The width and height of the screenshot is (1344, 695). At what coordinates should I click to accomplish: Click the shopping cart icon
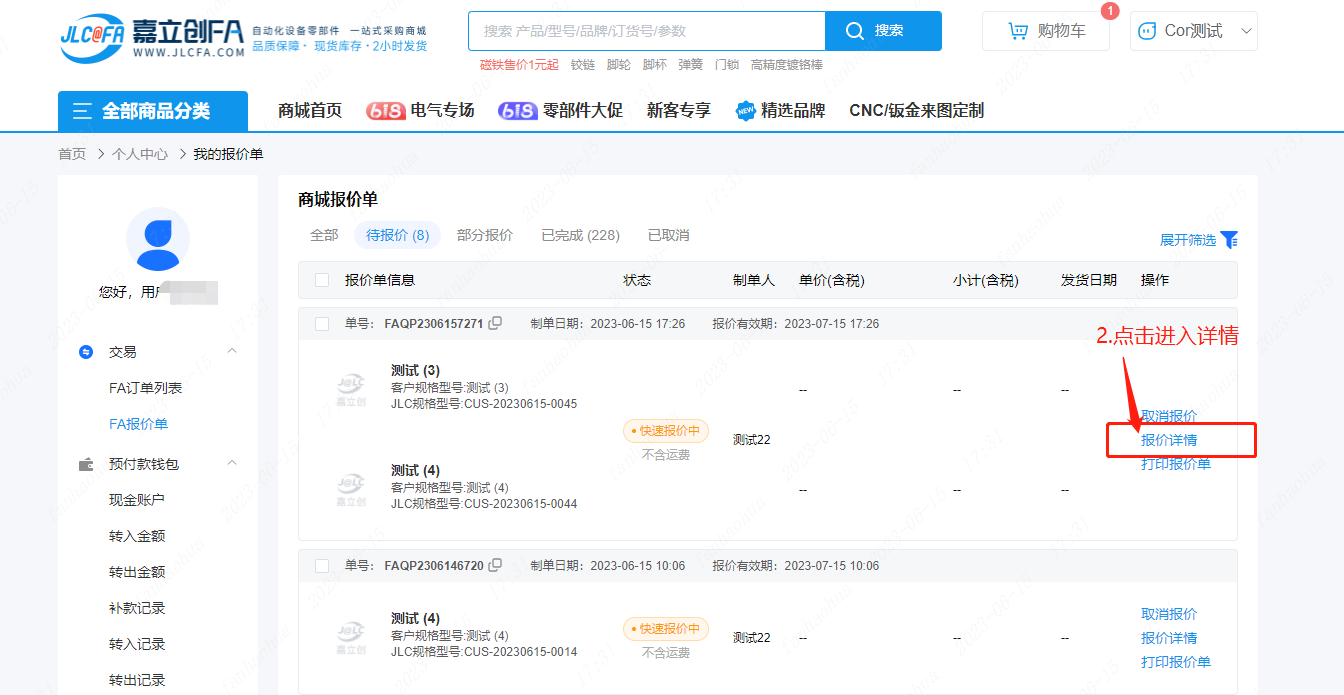point(1019,31)
